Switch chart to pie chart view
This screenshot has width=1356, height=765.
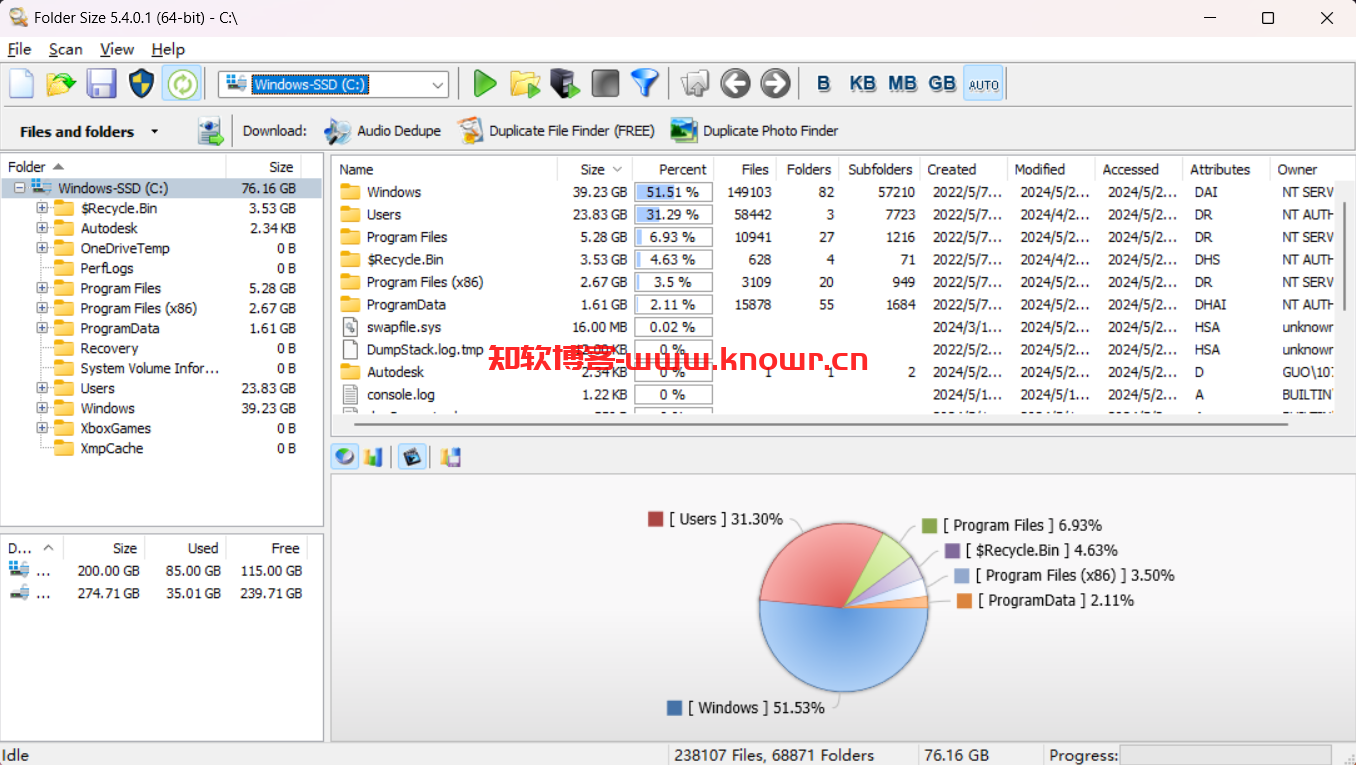pyautogui.click(x=345, y=457)
